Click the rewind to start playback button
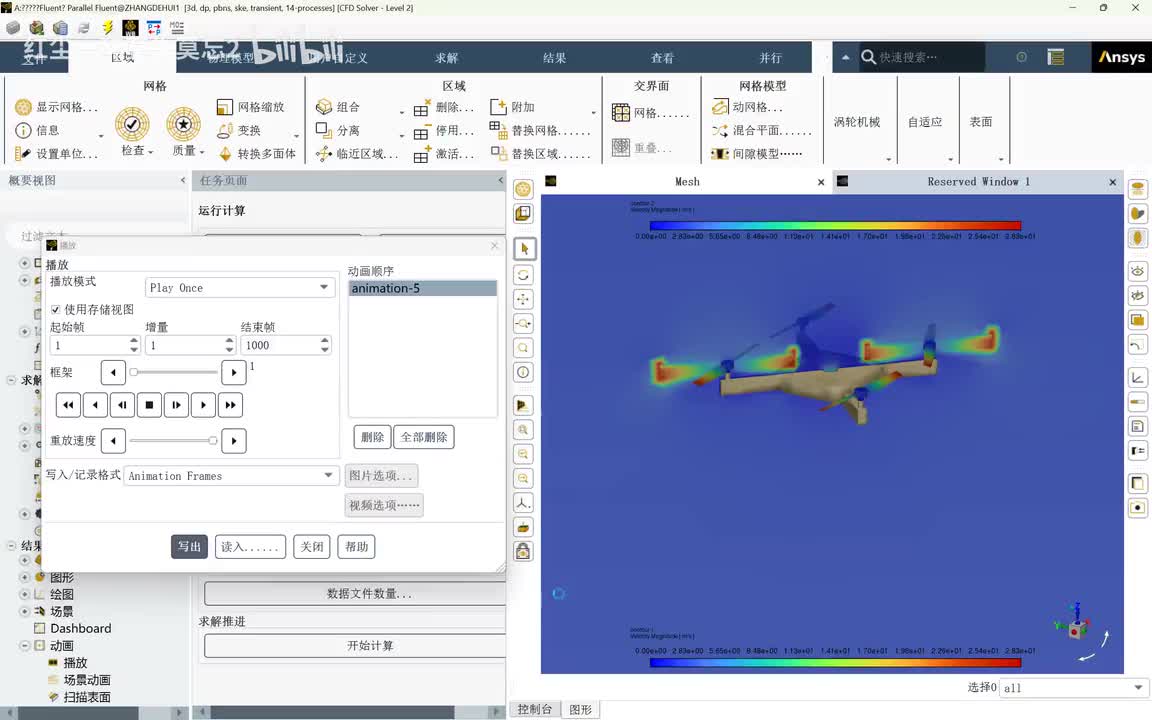 pos(68,405)
